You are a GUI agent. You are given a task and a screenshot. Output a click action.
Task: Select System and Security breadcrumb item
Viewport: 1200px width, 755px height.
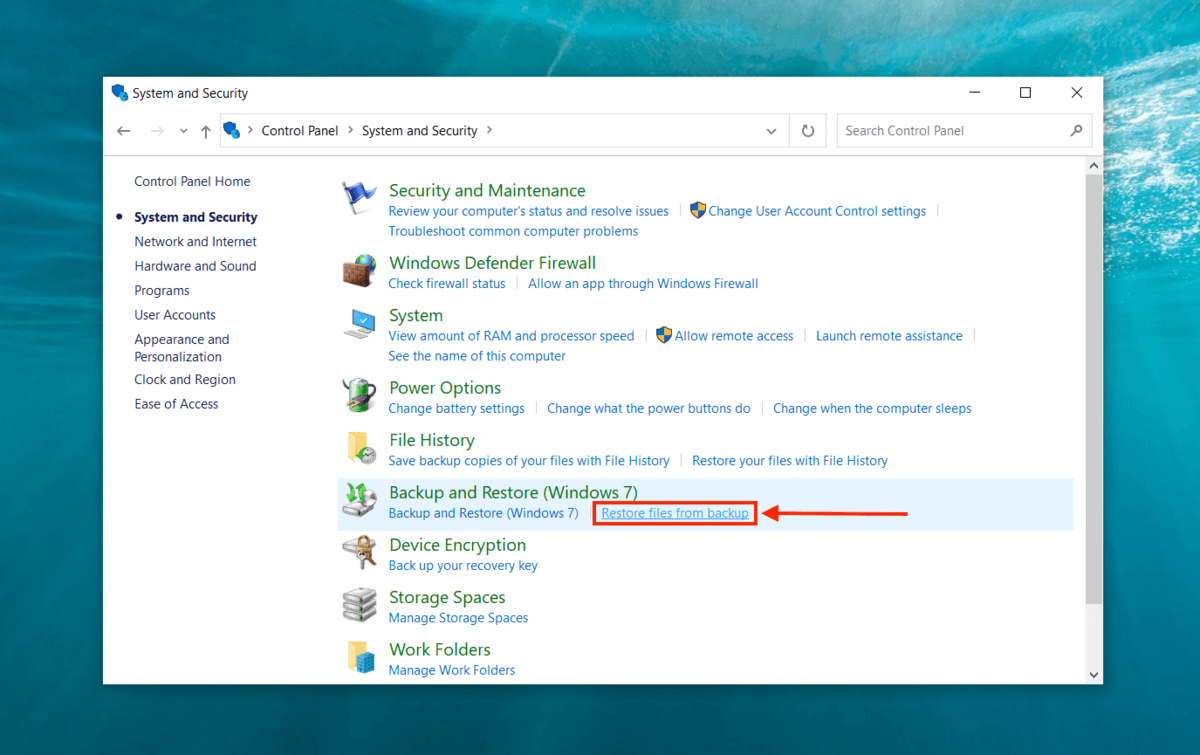420,130
